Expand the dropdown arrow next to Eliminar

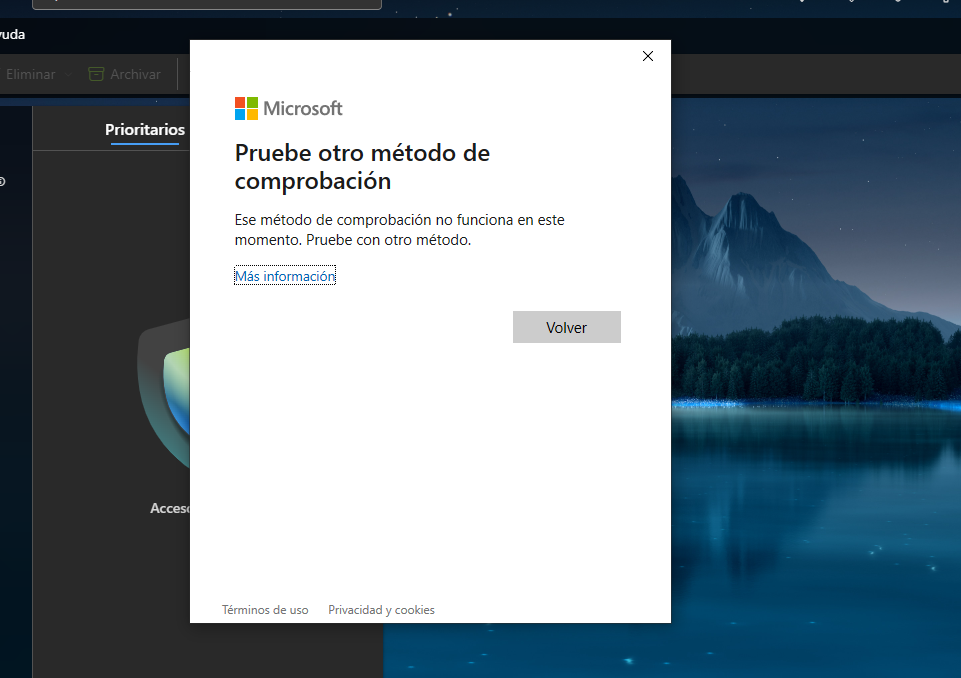[67, 73]
